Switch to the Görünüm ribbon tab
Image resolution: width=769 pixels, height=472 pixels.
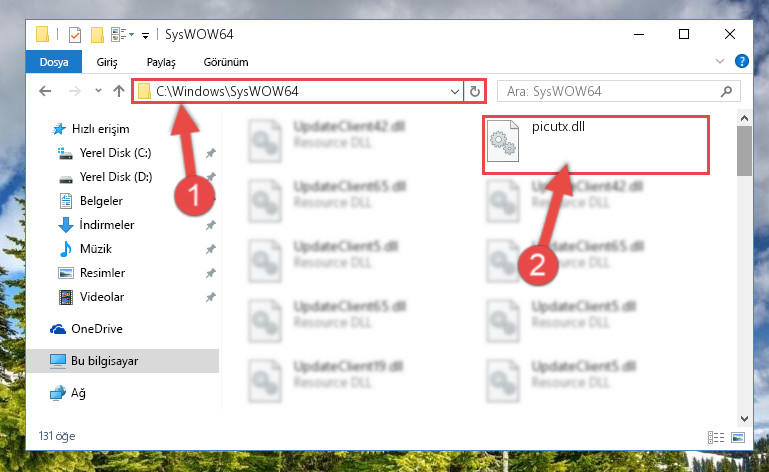pos(226,62)
